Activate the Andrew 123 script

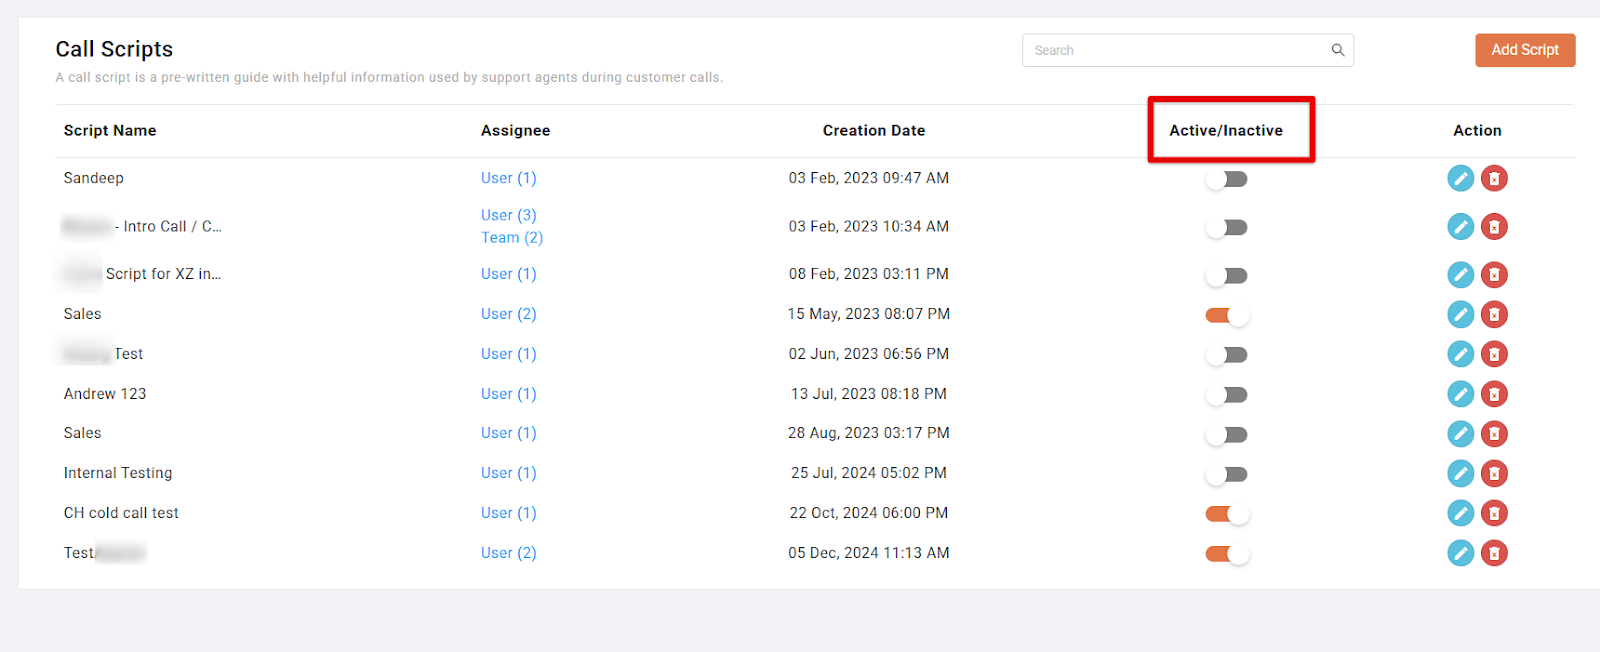click(1226, 395)
